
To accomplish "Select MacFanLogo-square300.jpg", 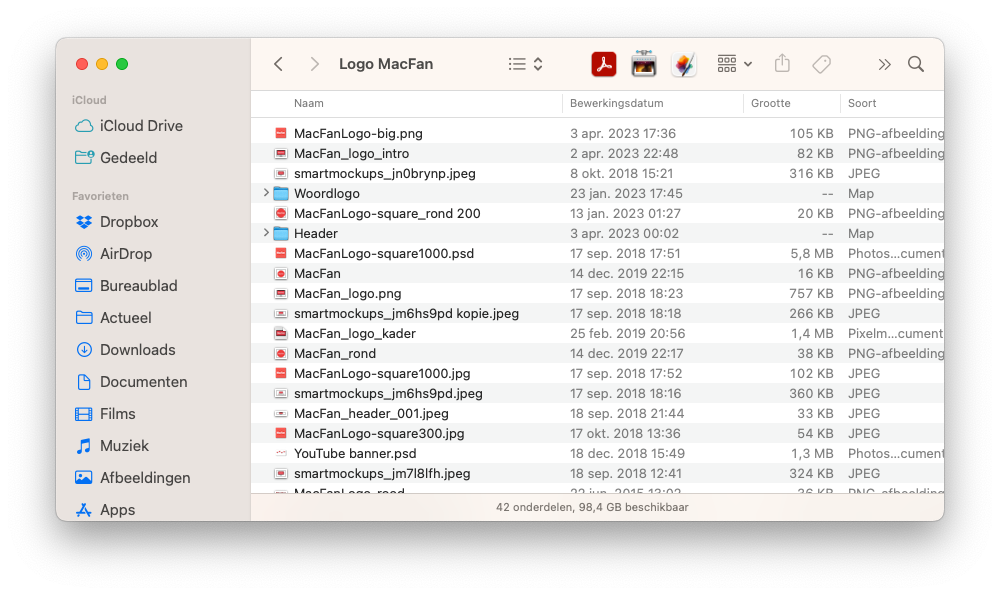I will [x=598, y=434].
